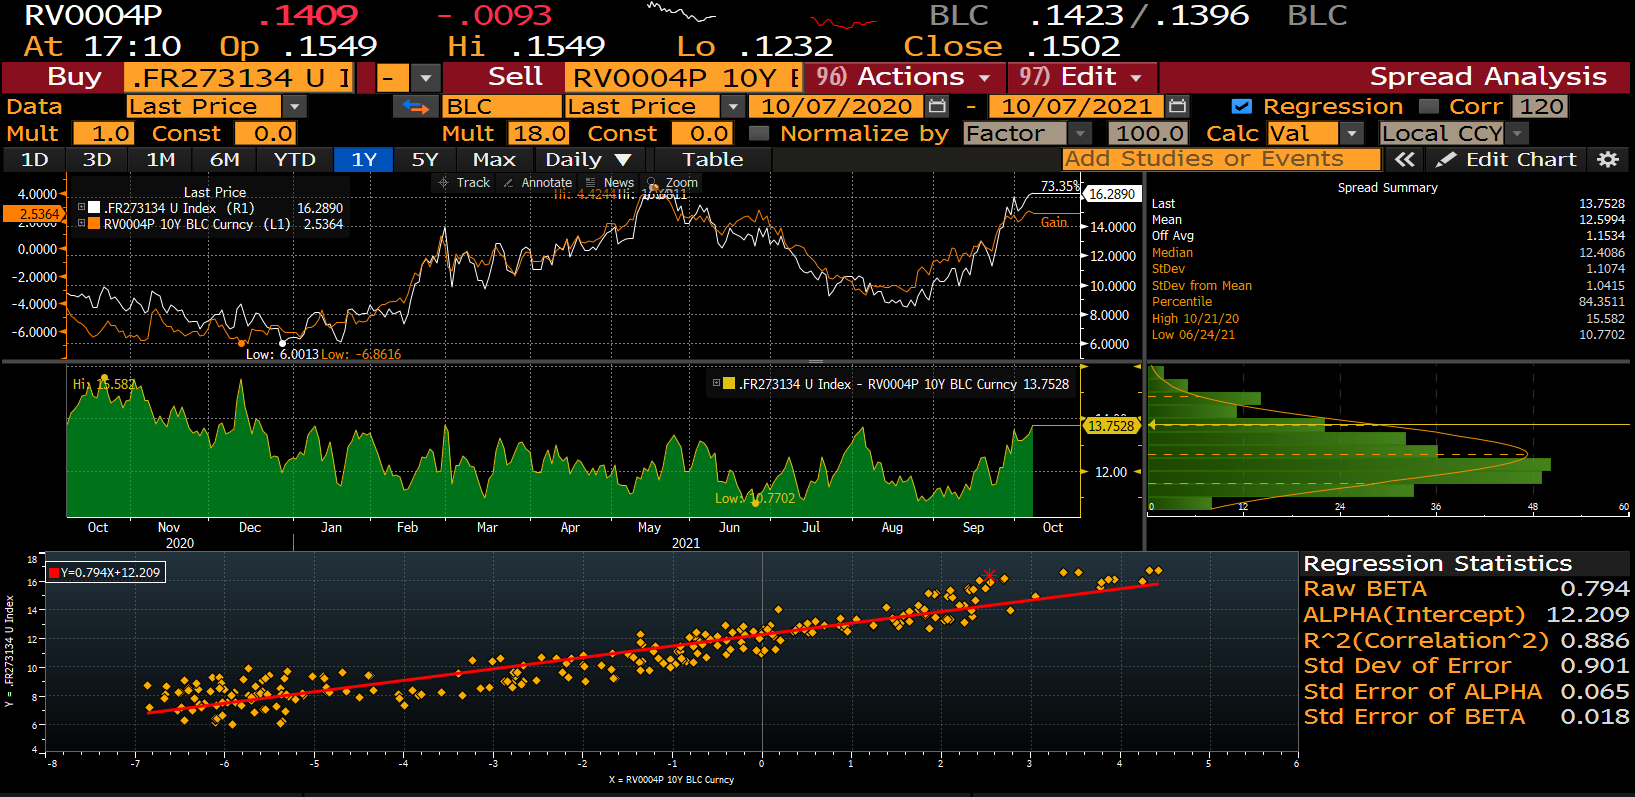Click white color swatch for .FR273134 series
This screenshot has height=797, width=1635.
[94, 208]
